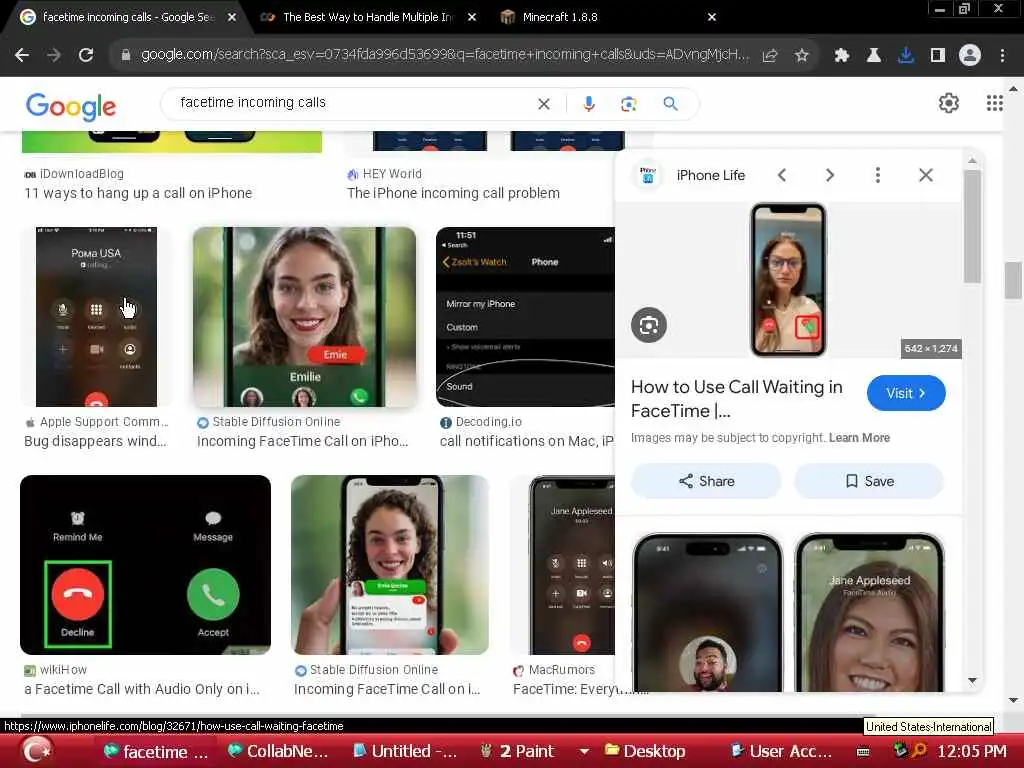Open the iPhone Life source name

[x=711, y=175]
